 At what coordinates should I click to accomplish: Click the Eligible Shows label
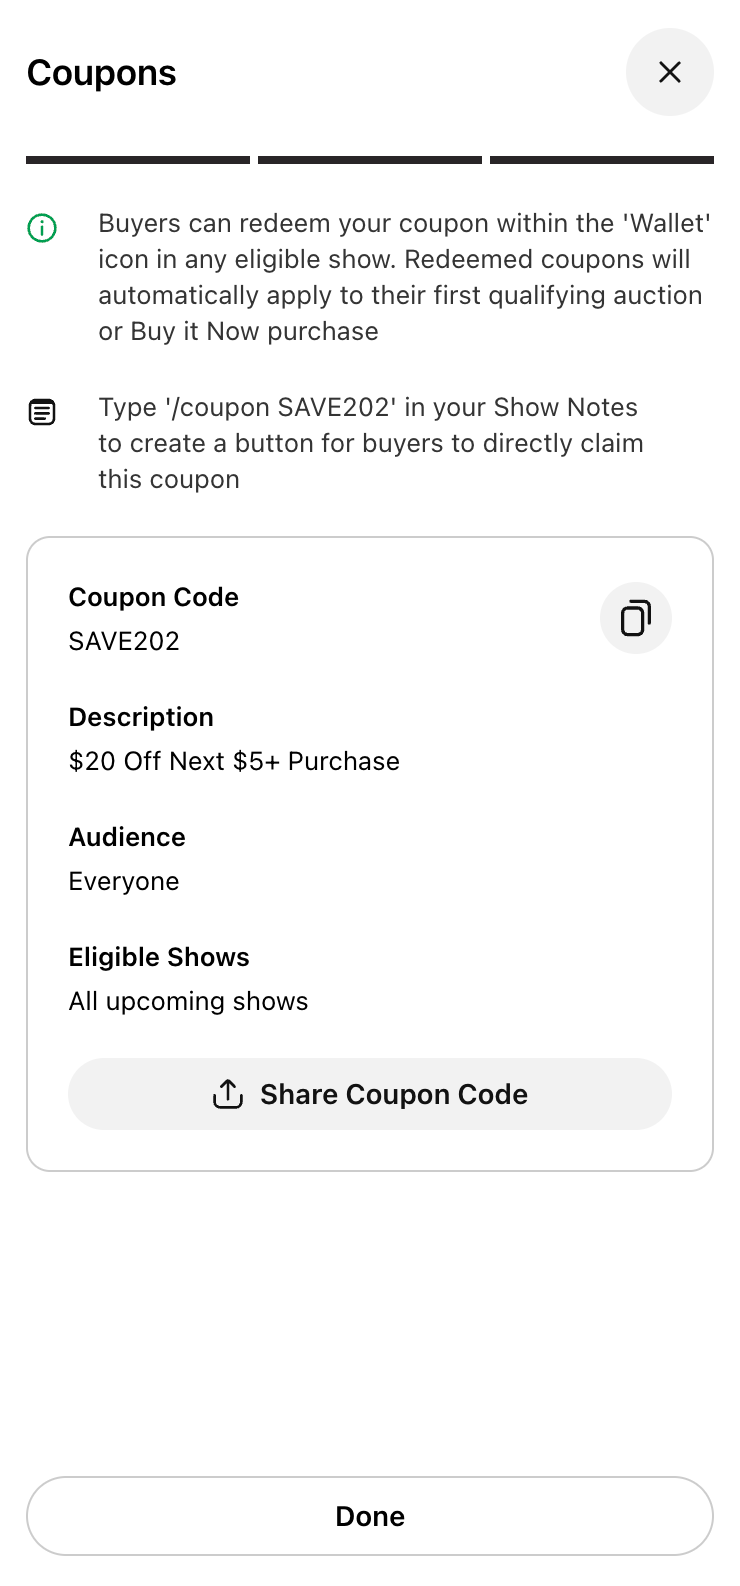159,957
